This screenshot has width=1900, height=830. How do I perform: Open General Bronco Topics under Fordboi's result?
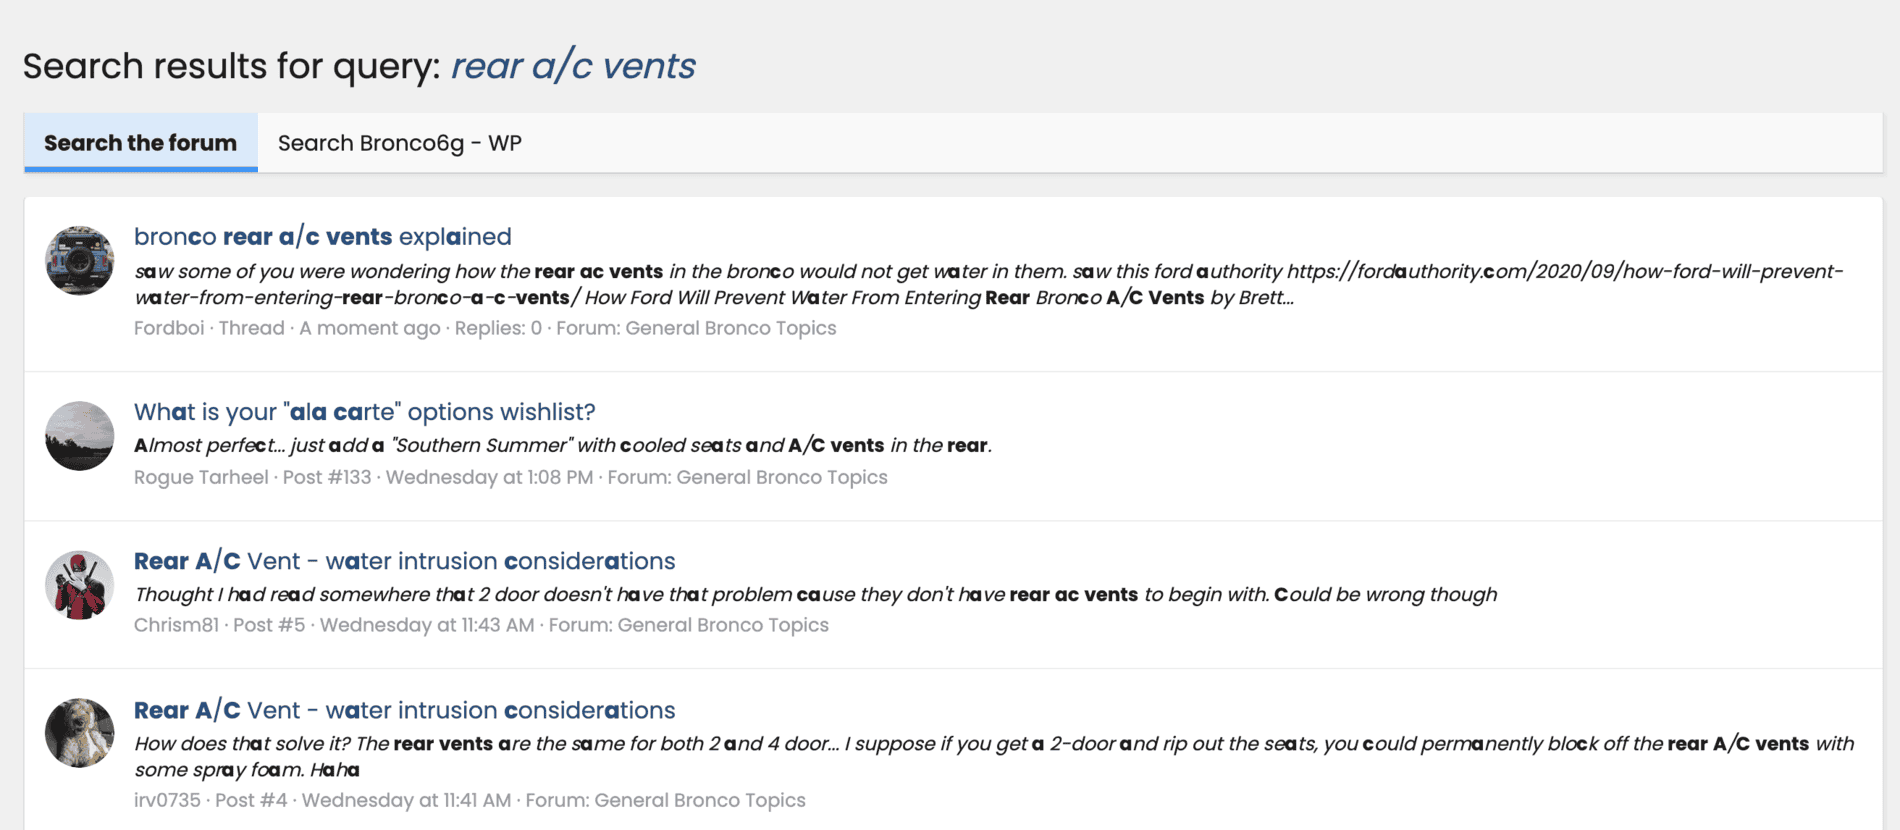coord(731,328)
